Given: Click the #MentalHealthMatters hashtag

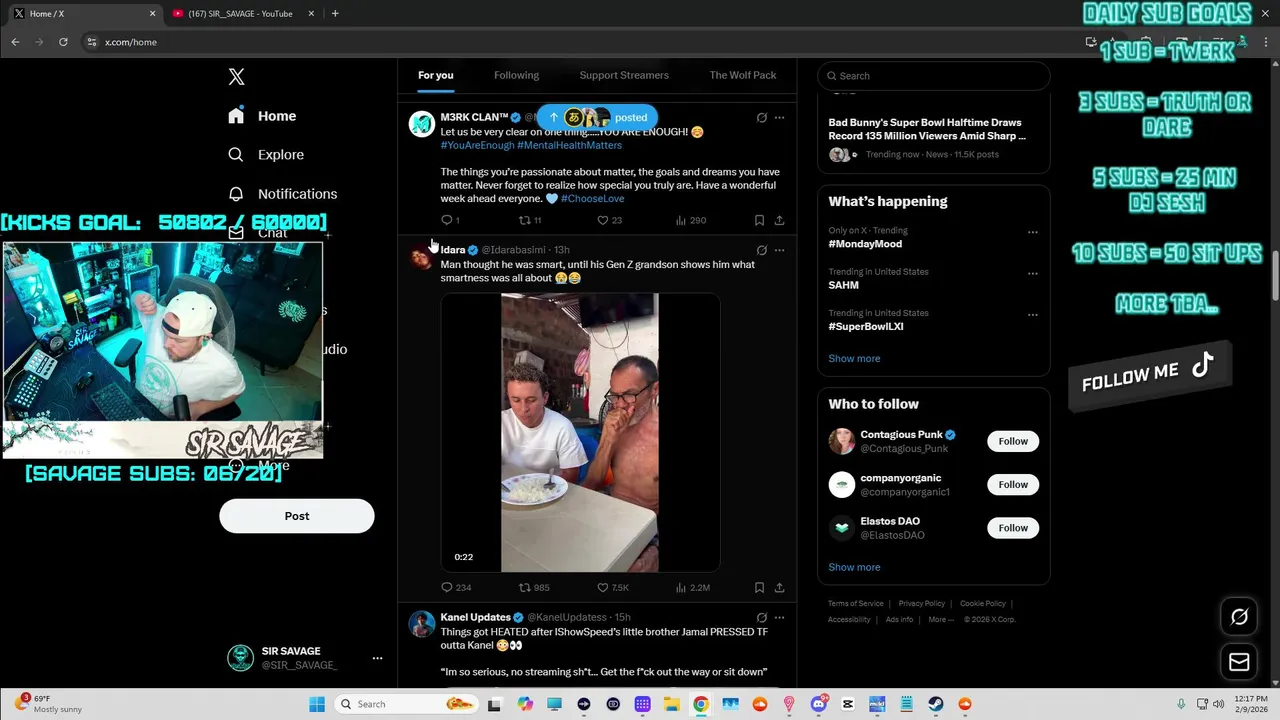Looking at the screenshot, I should pyautogui.click(x=569, y=145).
